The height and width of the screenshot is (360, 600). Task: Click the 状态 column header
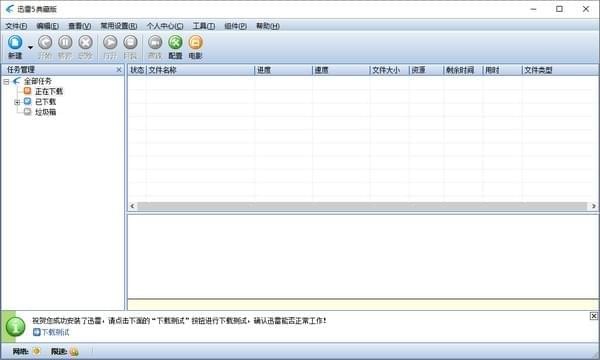point(137,70)
